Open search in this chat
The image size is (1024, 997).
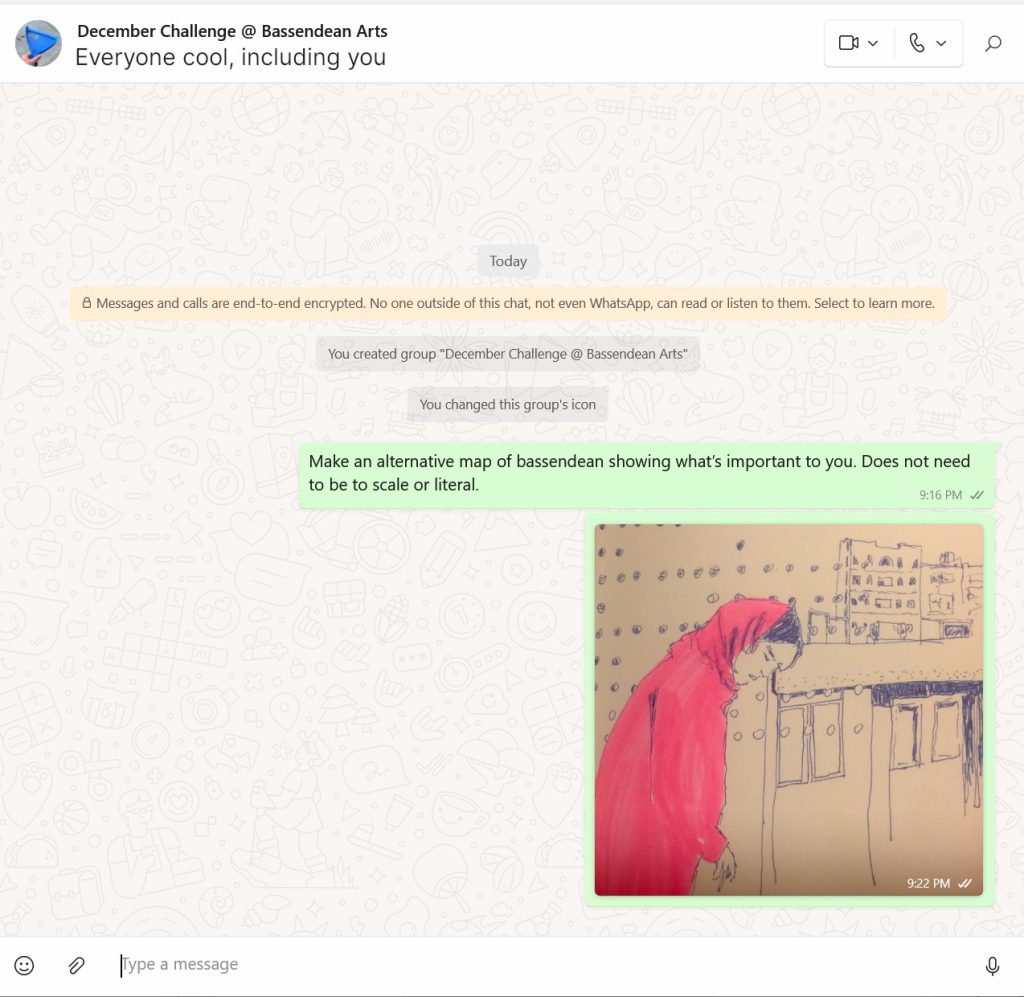993,43
